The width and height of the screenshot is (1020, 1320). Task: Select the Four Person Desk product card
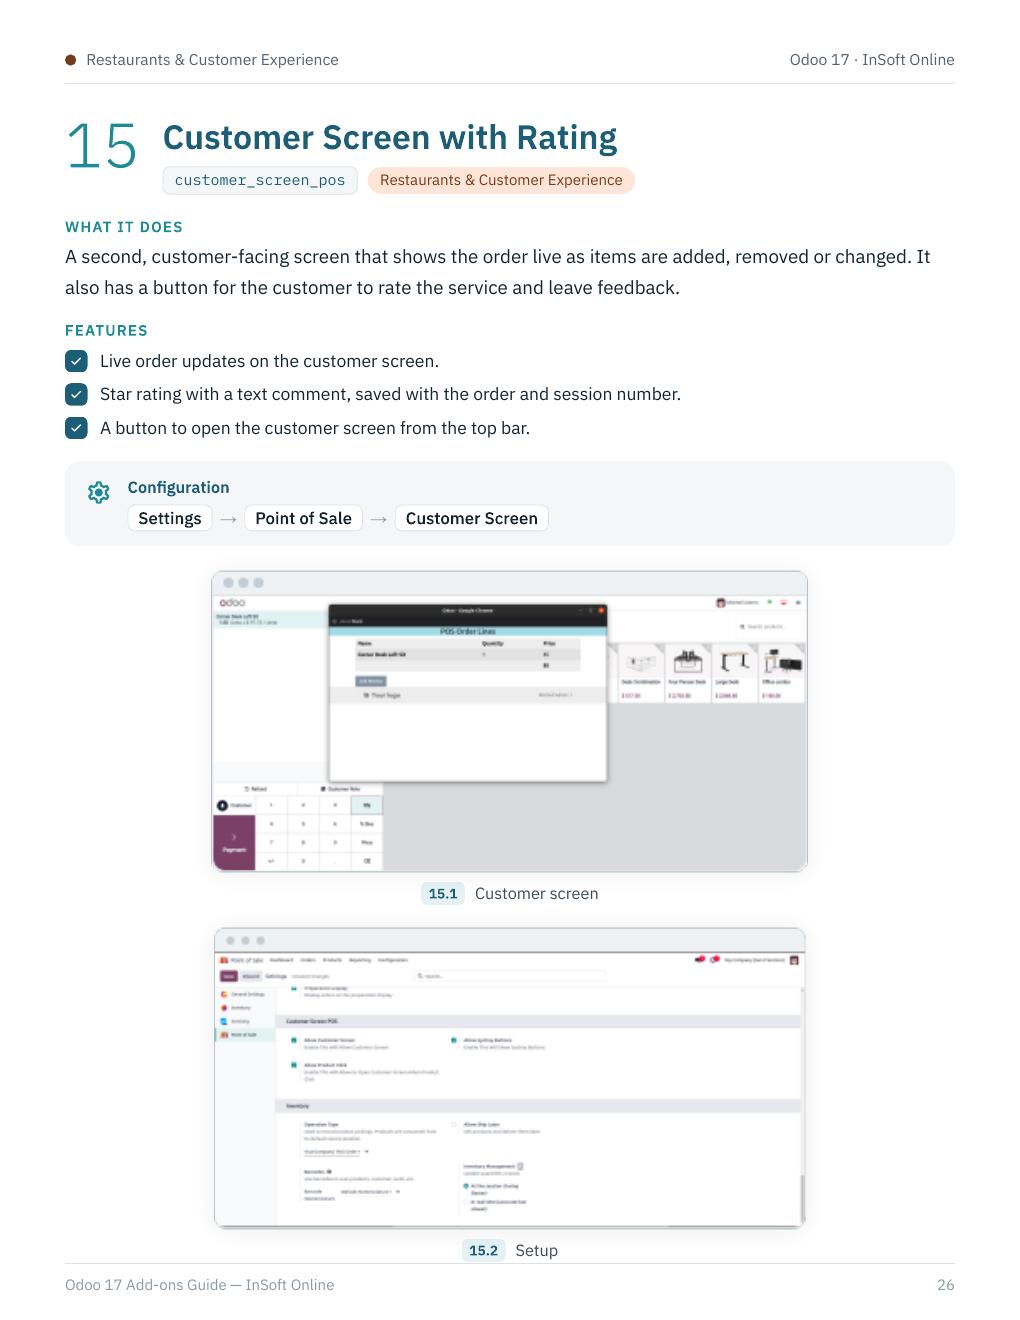[x=687, y=673]
